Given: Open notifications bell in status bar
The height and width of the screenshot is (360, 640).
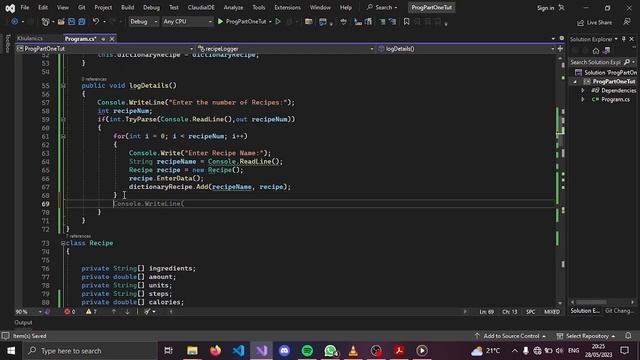Looking at the screenshot, I should pyautogui.click(x=628, y=336).
